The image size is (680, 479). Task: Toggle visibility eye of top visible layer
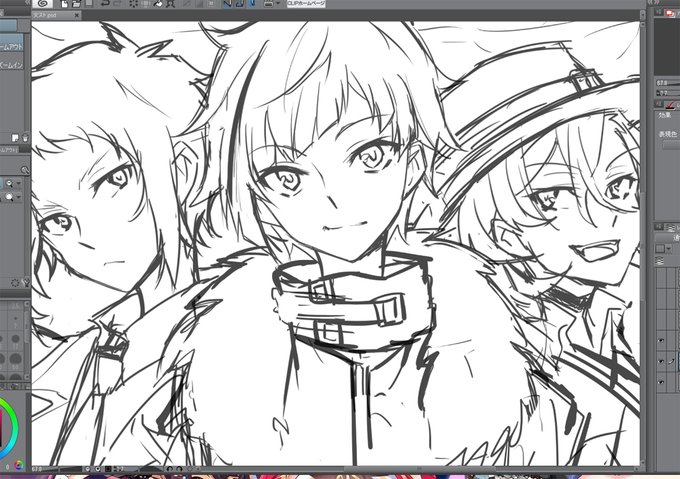click(661, 341)
